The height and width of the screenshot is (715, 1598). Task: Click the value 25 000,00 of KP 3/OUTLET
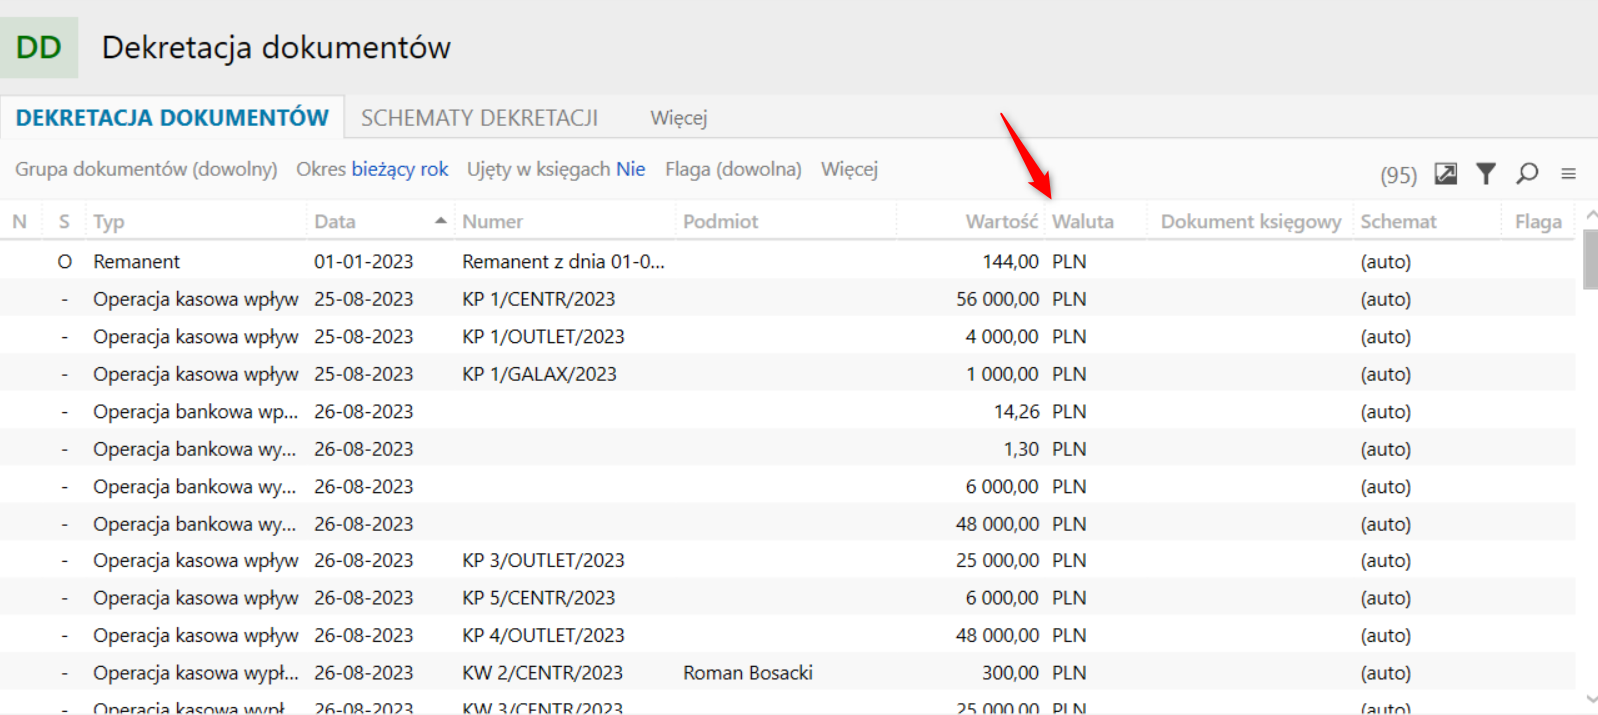click(x=998, y=561)
